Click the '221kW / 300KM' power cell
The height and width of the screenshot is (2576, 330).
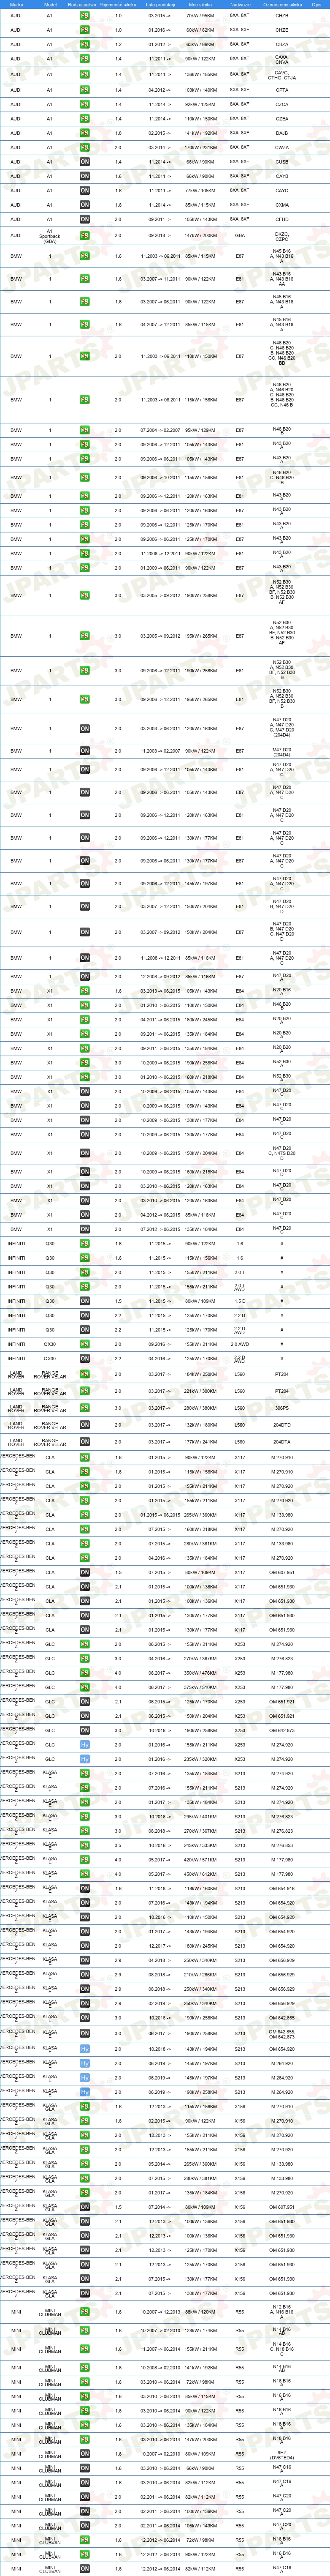tap(200, 1391)
